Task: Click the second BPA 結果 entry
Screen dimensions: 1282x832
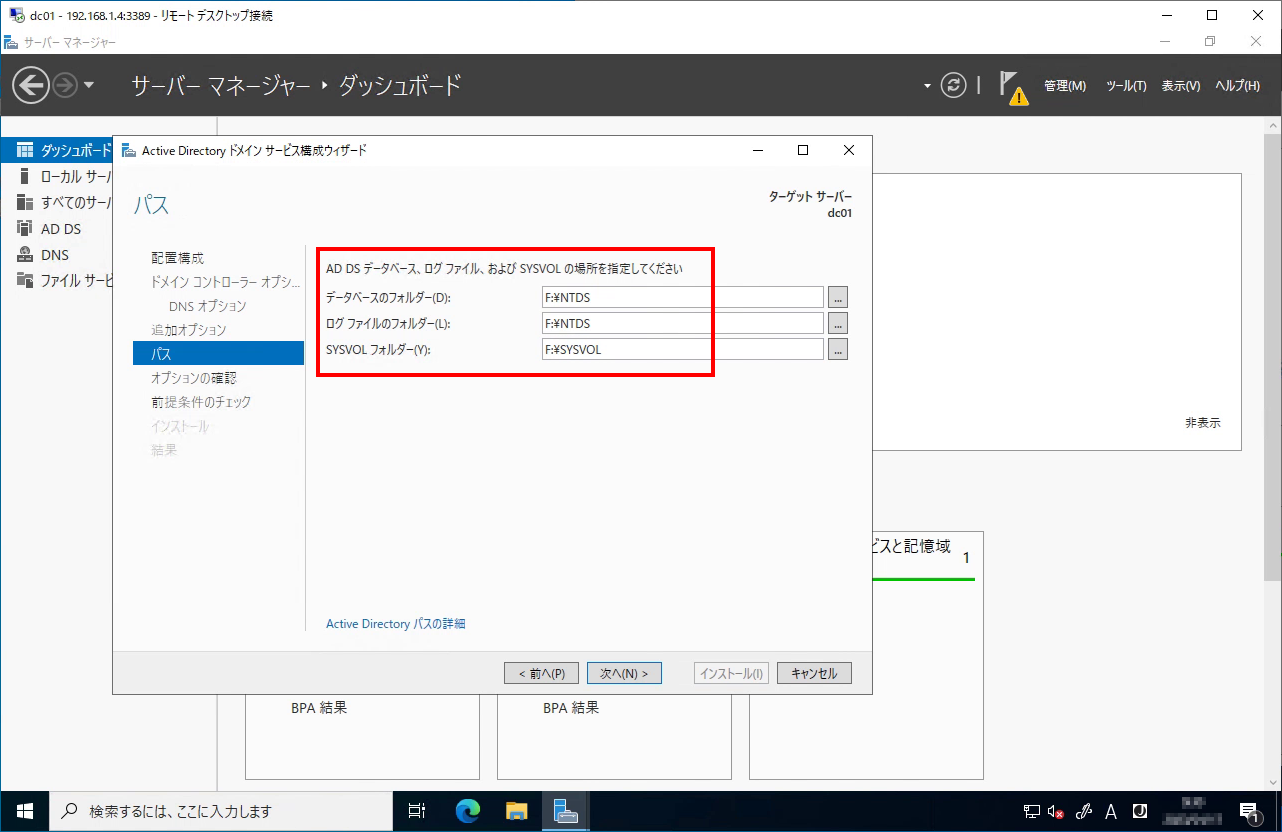Action: tap(571, 708)
